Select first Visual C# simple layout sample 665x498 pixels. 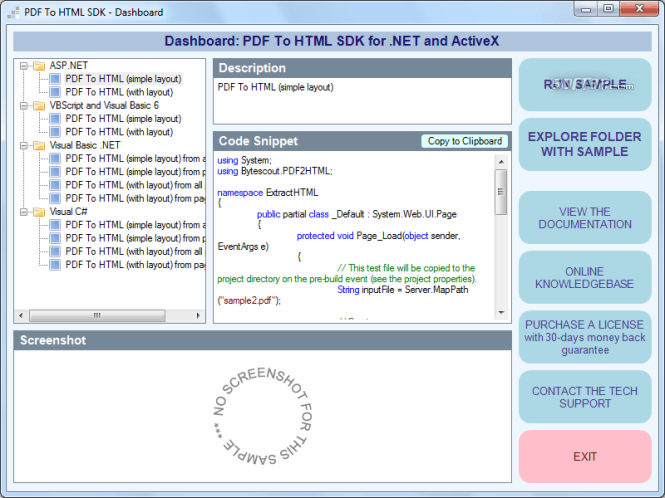pos(135,225)
